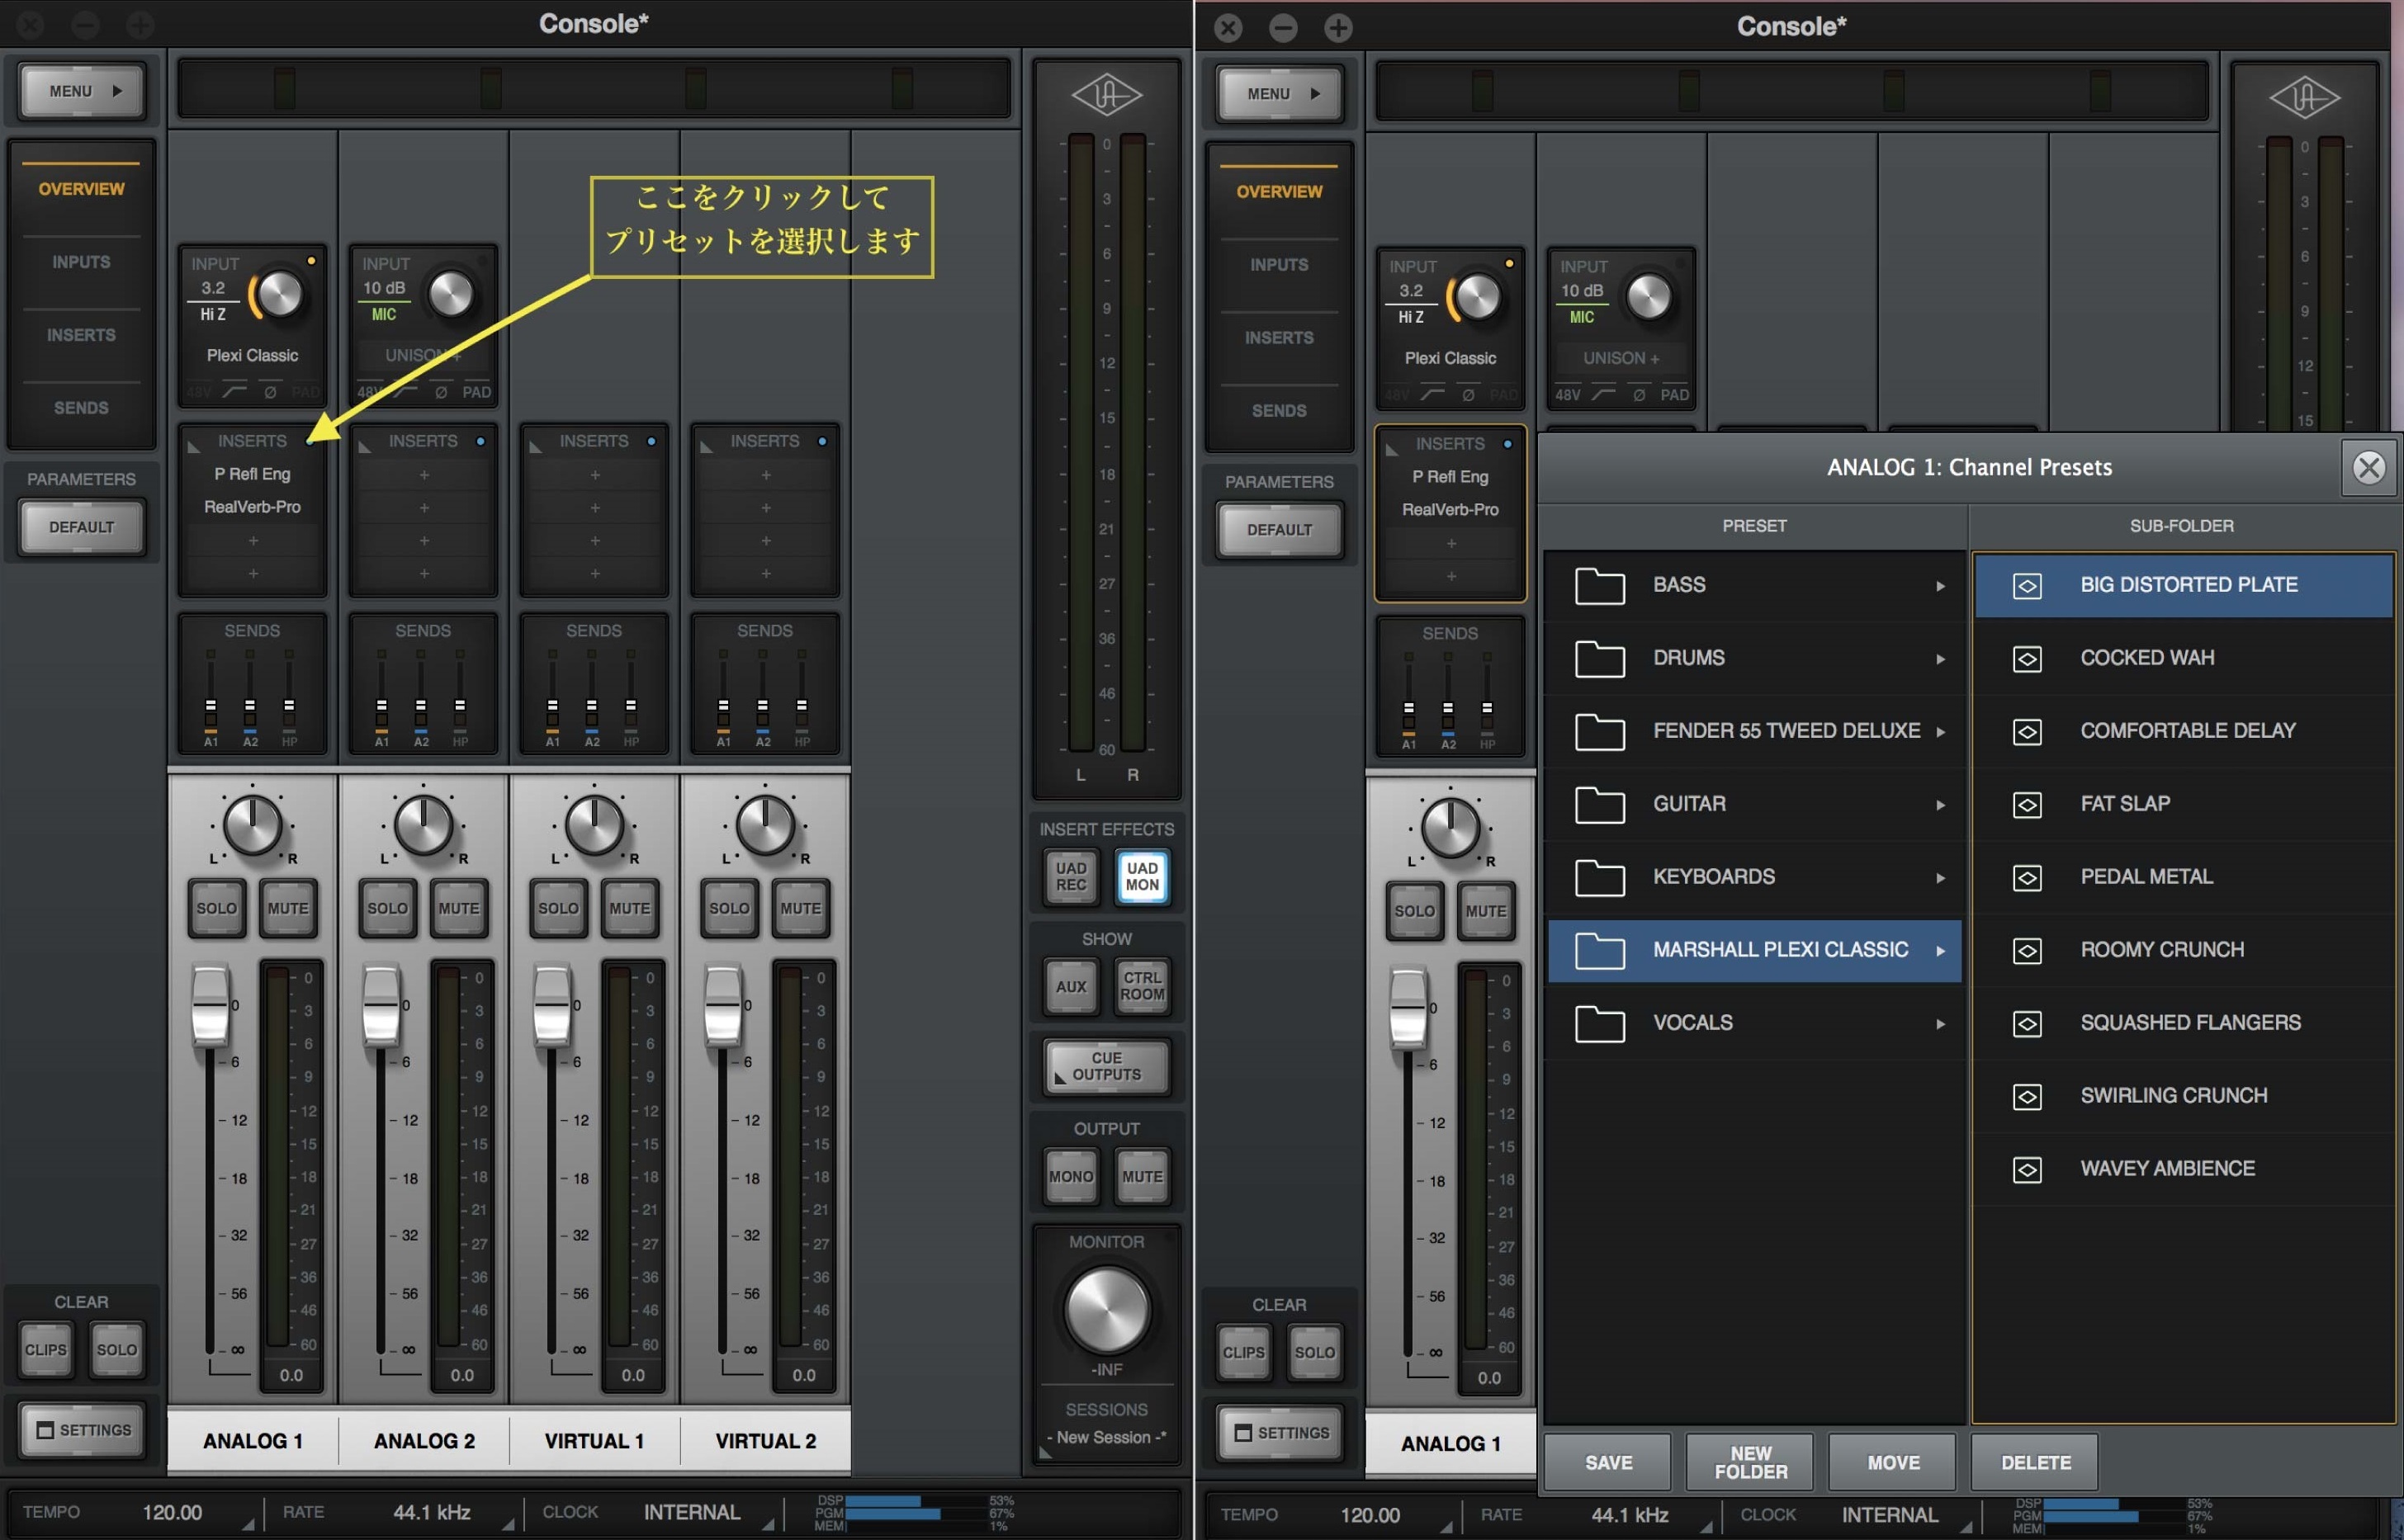The height and width of the screenshot is (1540, 2404).
Task: Expand the VOCALS folder arrow
Action: click(1940, 1024)
